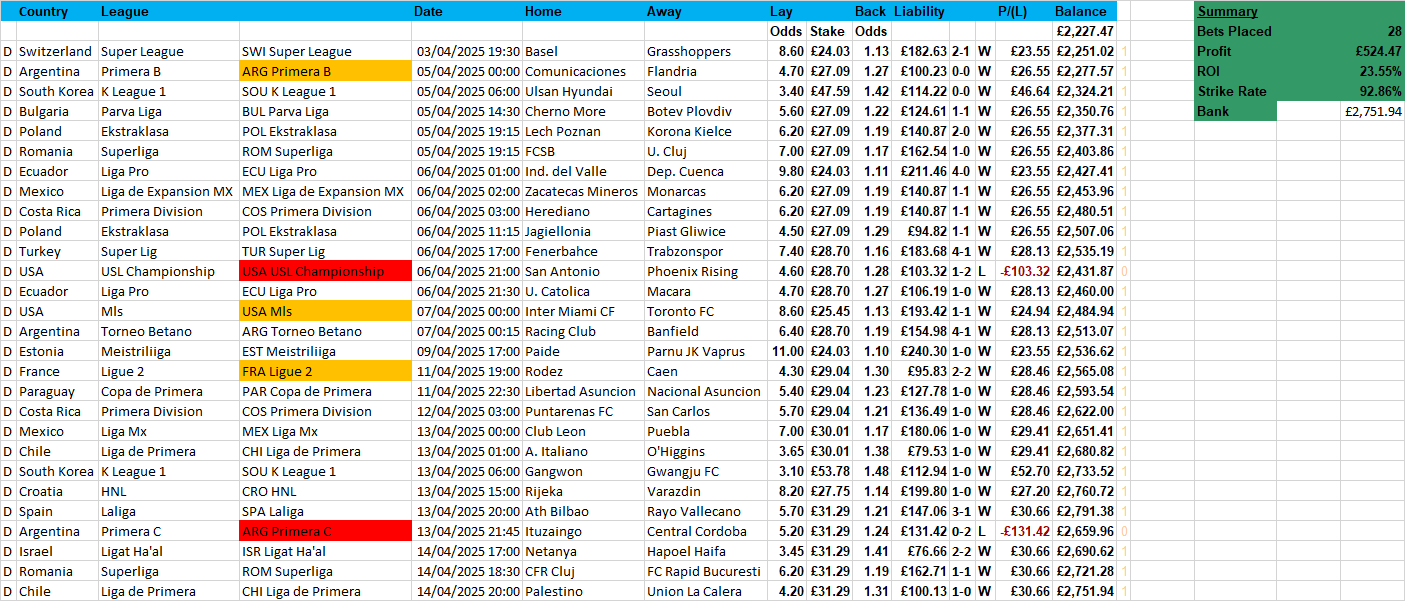The width and height of the screenshot is (1405, 601).
Task: Click the Balance header cell
Action: coord(1081,11)
